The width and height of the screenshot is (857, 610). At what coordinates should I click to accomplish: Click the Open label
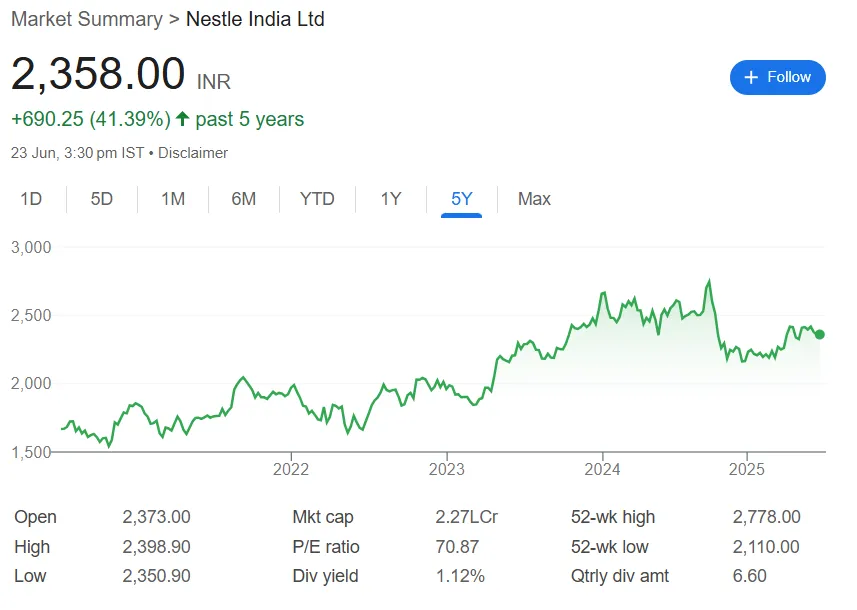click(x=36, y=517)
